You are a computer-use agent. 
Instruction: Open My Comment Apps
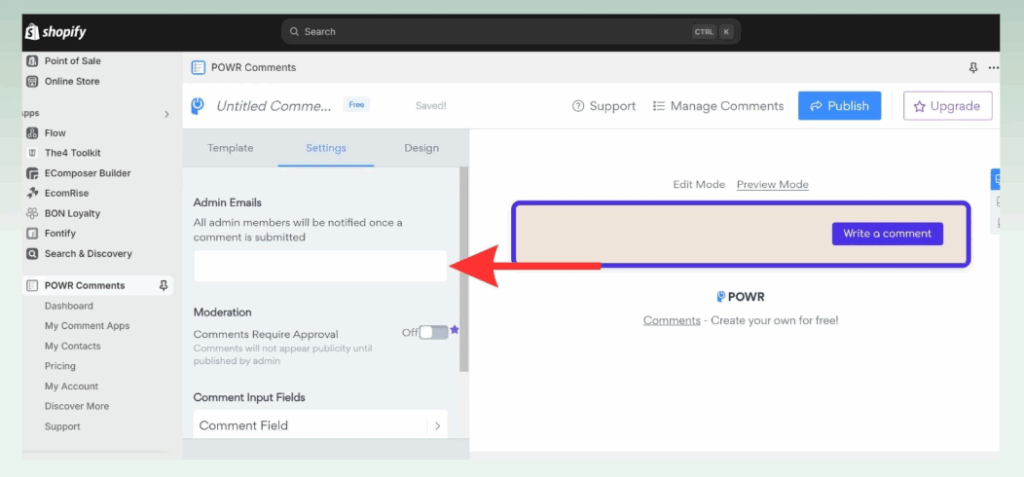pyautogui.click(x=87, y=325)
